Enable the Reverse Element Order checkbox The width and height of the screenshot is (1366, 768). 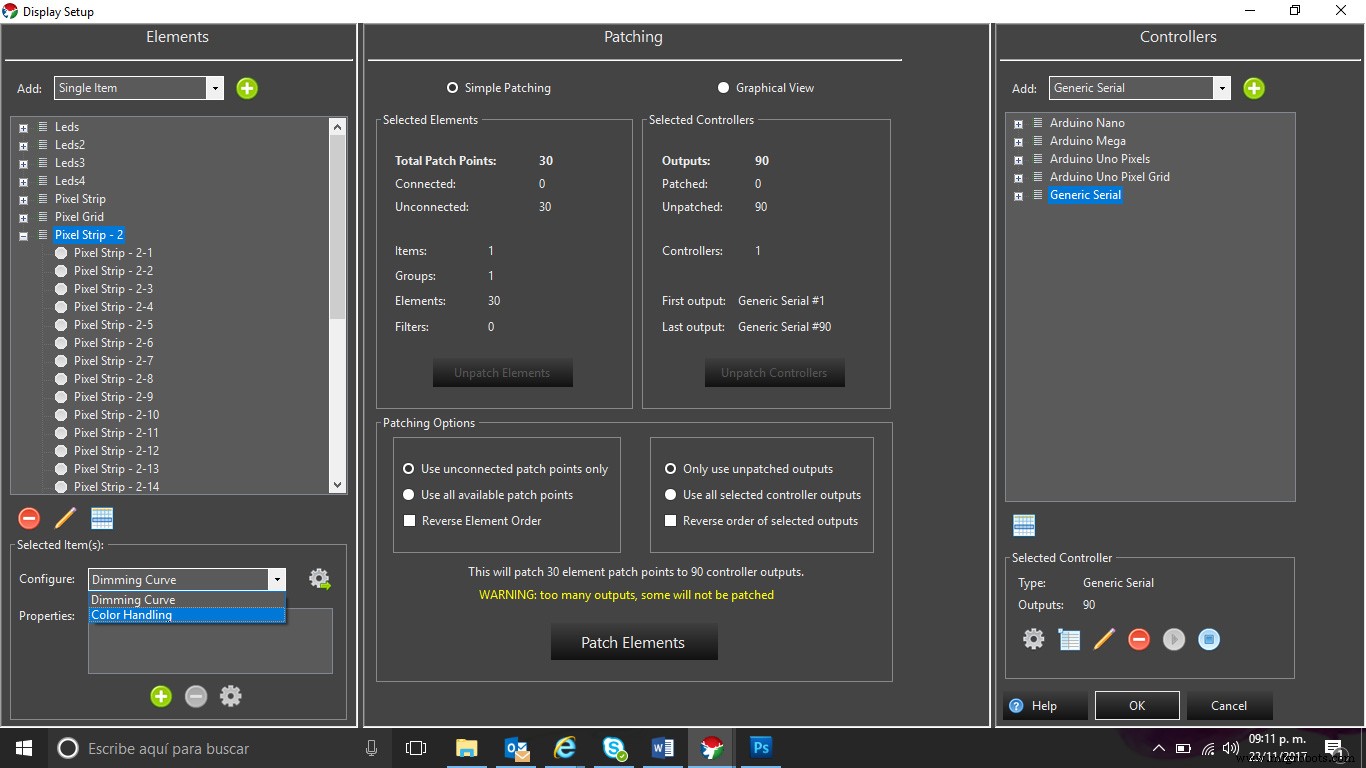coord(409,521)
